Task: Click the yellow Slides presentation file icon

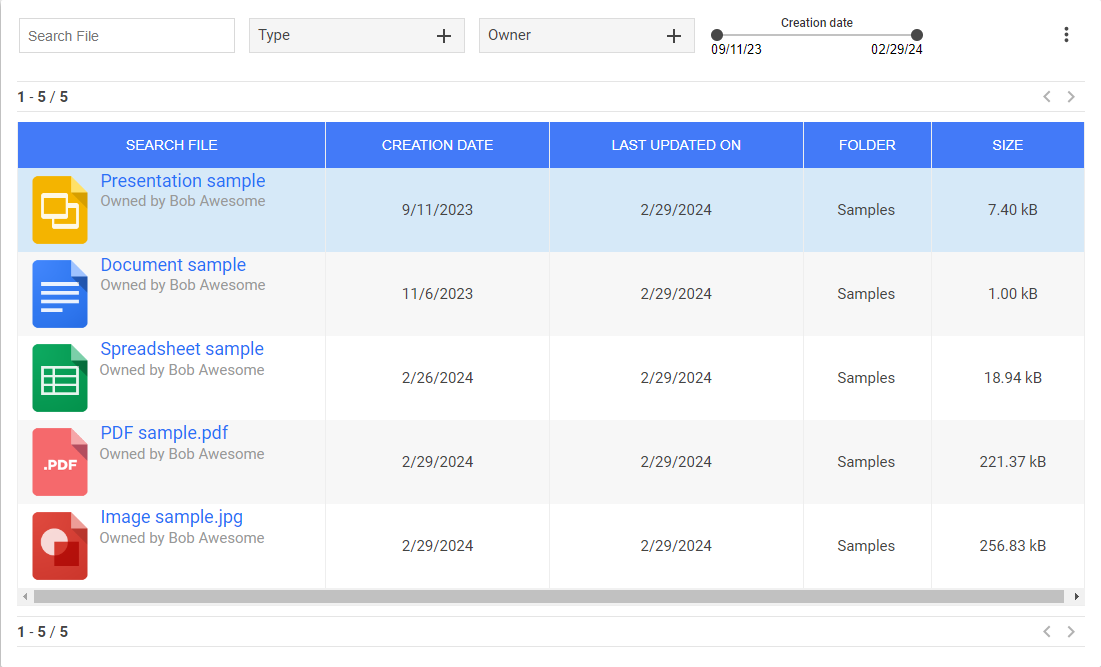Action: (60, 210)
